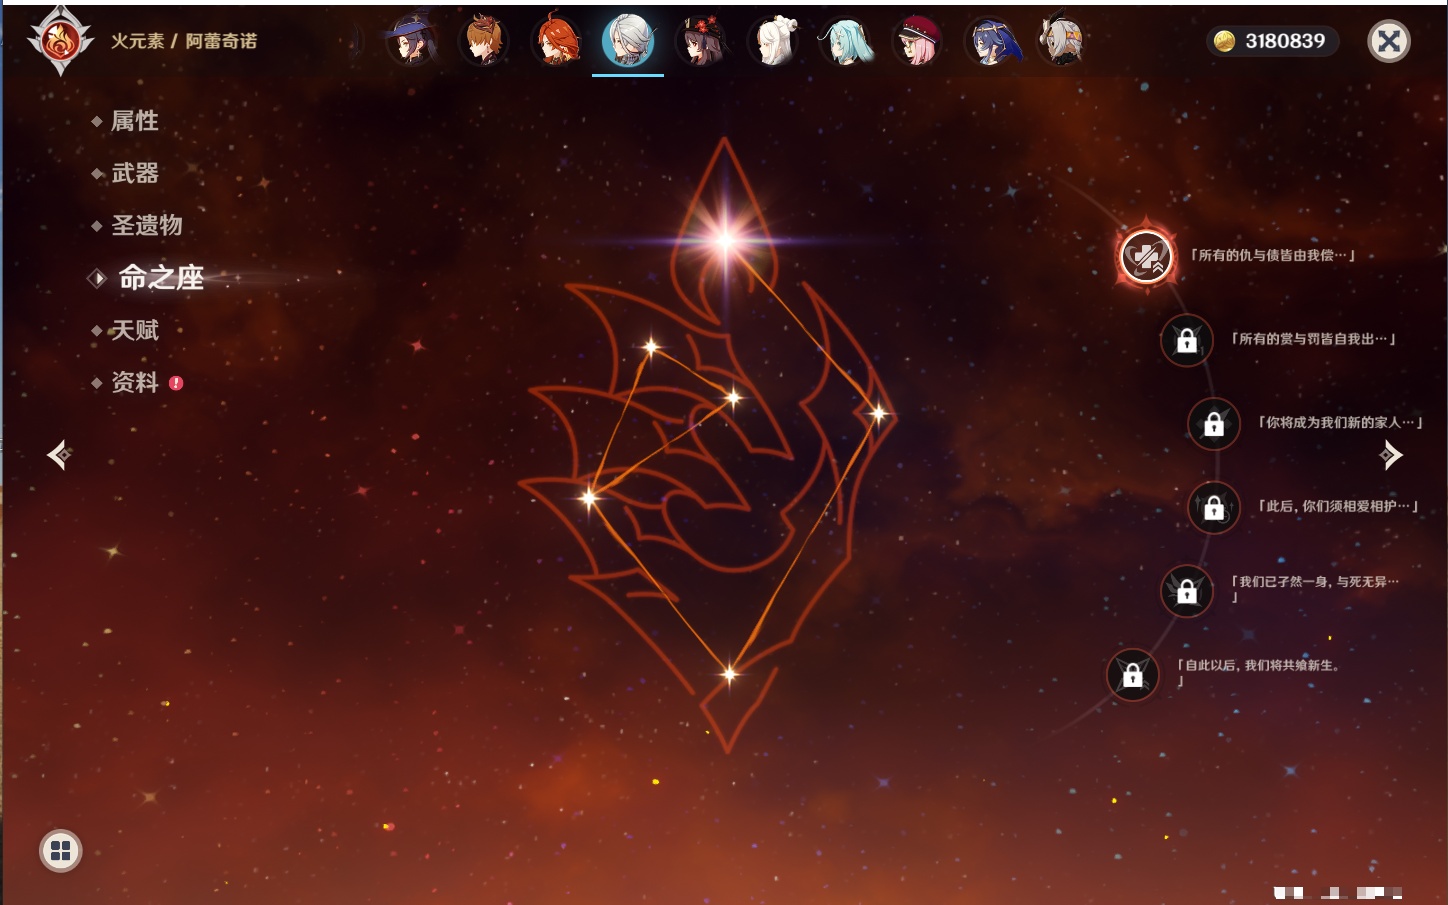This screenshot has height=905, width=1448.
Task: Switch to the 天赋 talents tab
Action: [x=134, y=330]
